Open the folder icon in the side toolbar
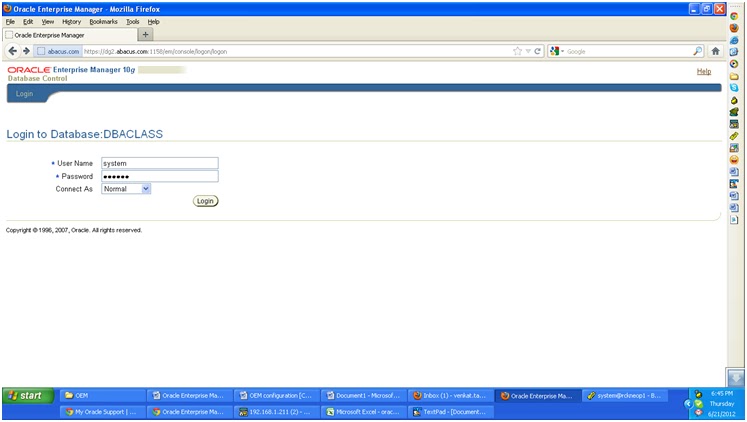 click(x=734, y=76)
